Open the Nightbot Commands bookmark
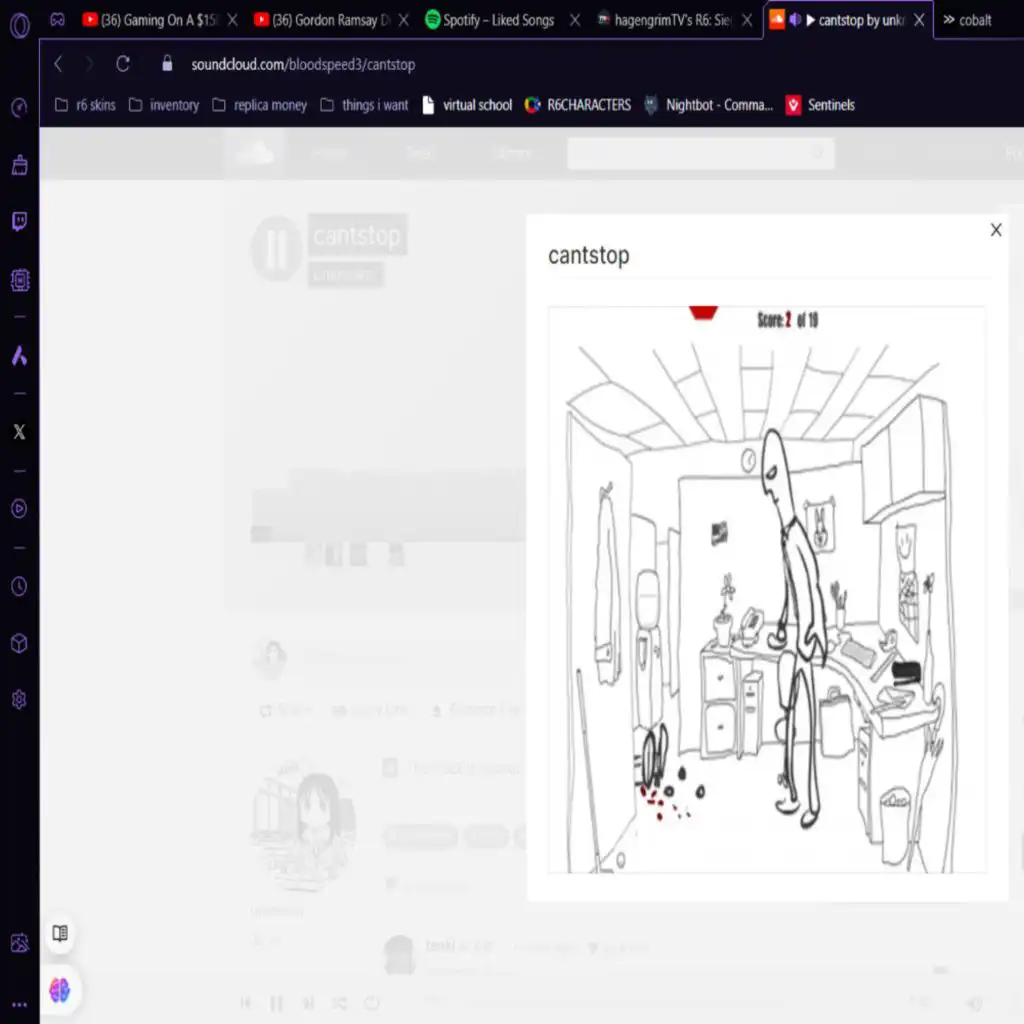The height and width of the screenshot is (1024, 1024). [709, 105]
